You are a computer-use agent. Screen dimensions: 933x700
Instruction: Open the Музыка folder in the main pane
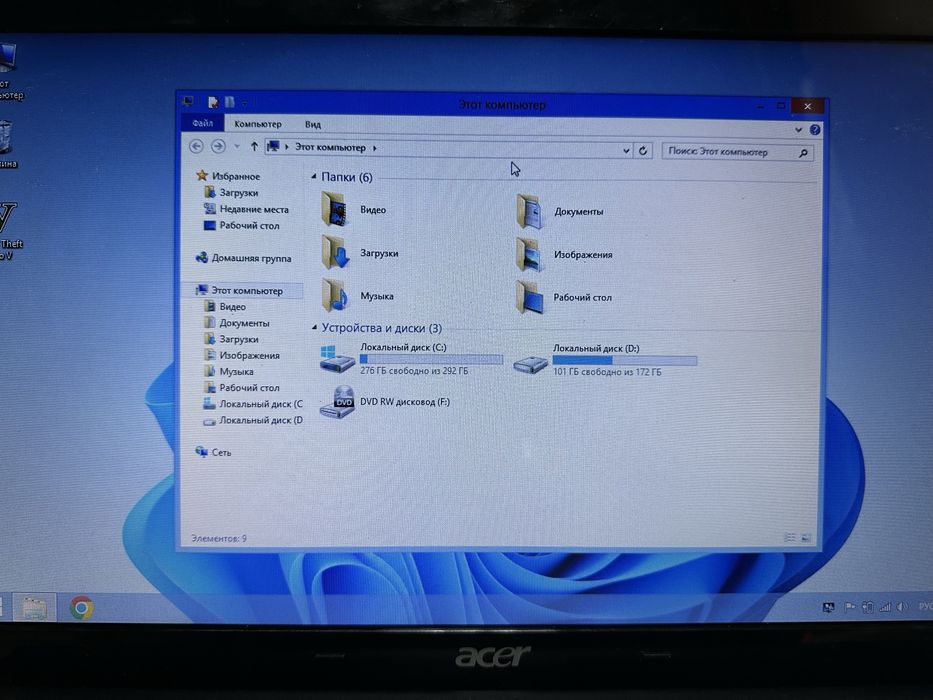coord(357,296)
